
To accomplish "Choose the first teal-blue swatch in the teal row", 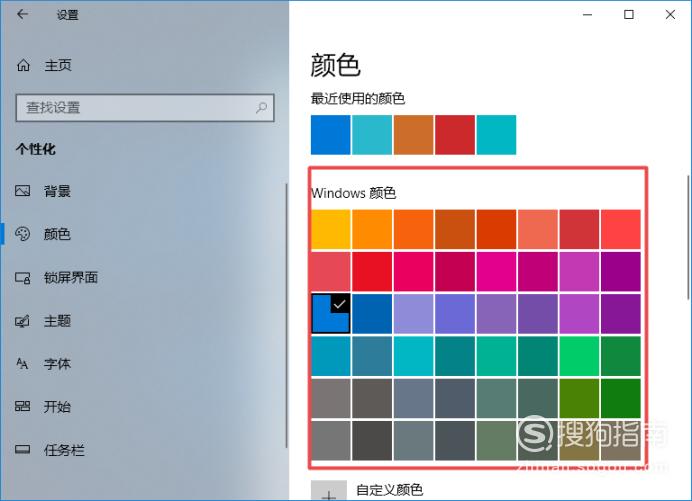I will pyautogui.click(x=331, y=356).
